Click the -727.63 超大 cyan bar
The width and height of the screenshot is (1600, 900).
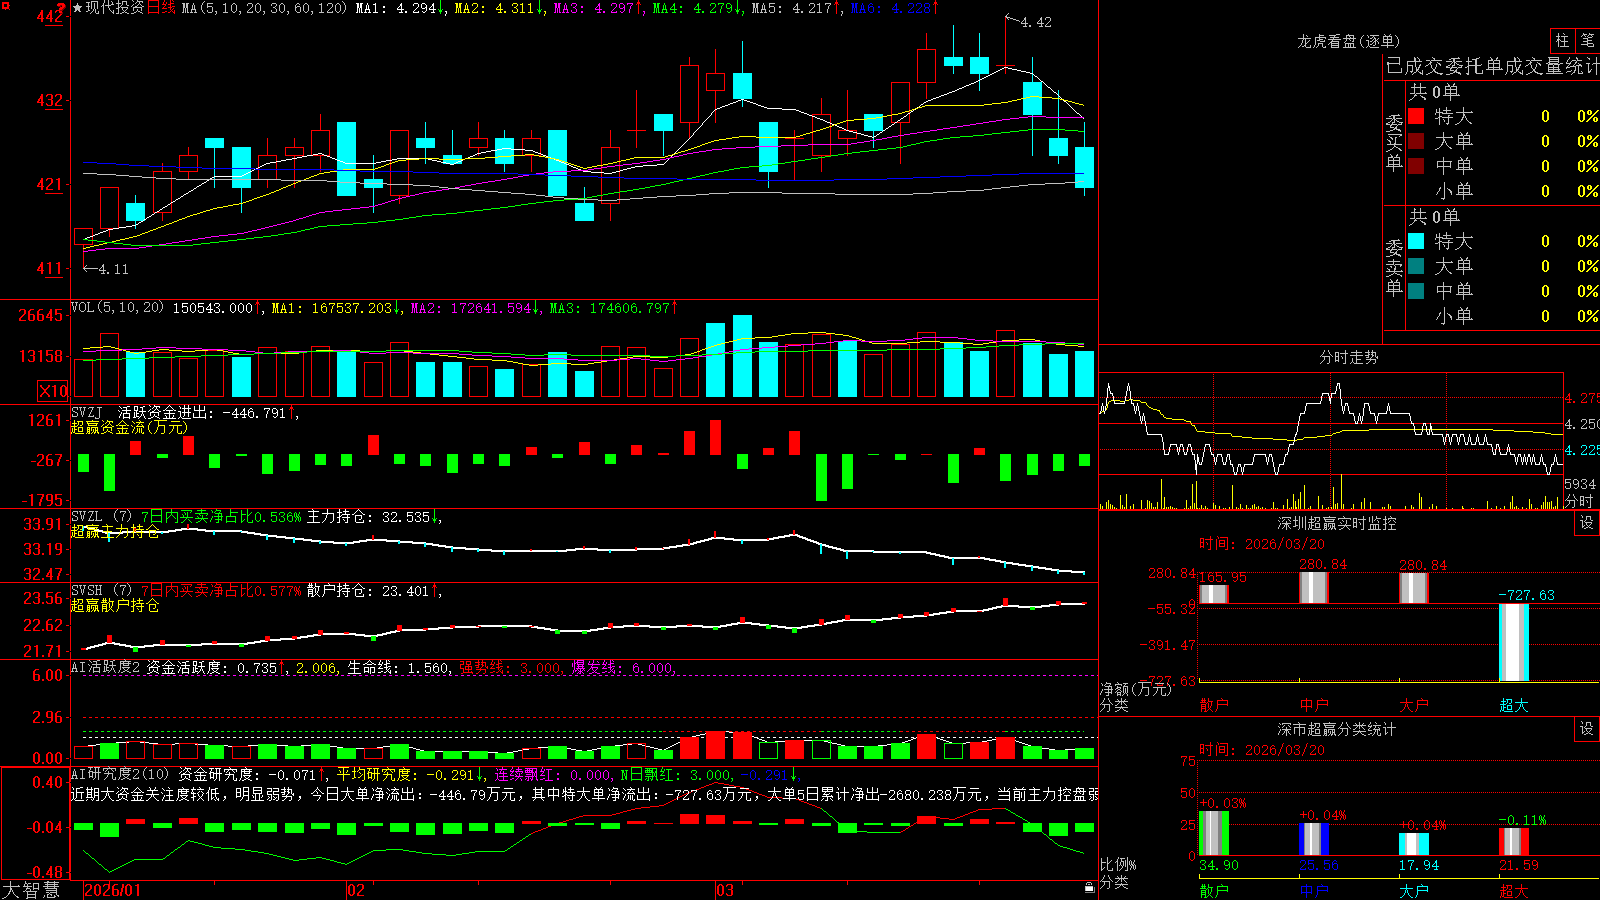(1514, 642)
